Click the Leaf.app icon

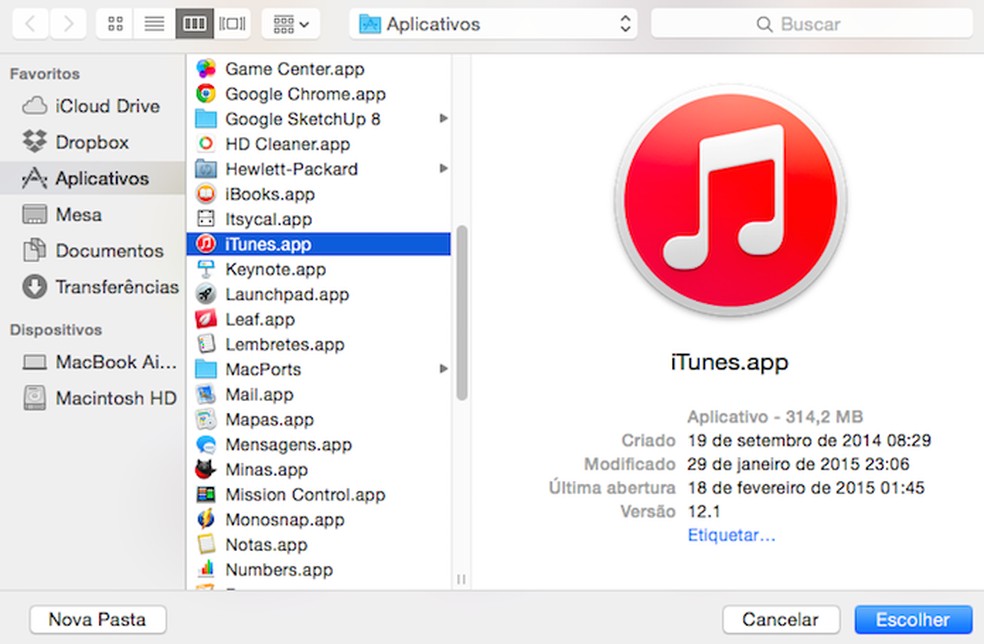206,319
